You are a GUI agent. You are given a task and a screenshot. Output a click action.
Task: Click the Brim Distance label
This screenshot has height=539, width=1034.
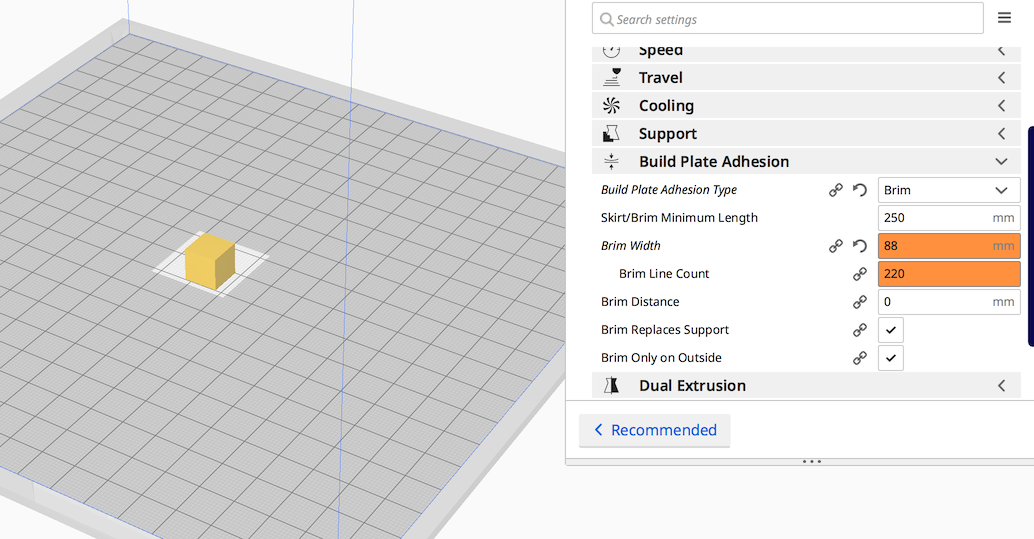pos(640,301)
